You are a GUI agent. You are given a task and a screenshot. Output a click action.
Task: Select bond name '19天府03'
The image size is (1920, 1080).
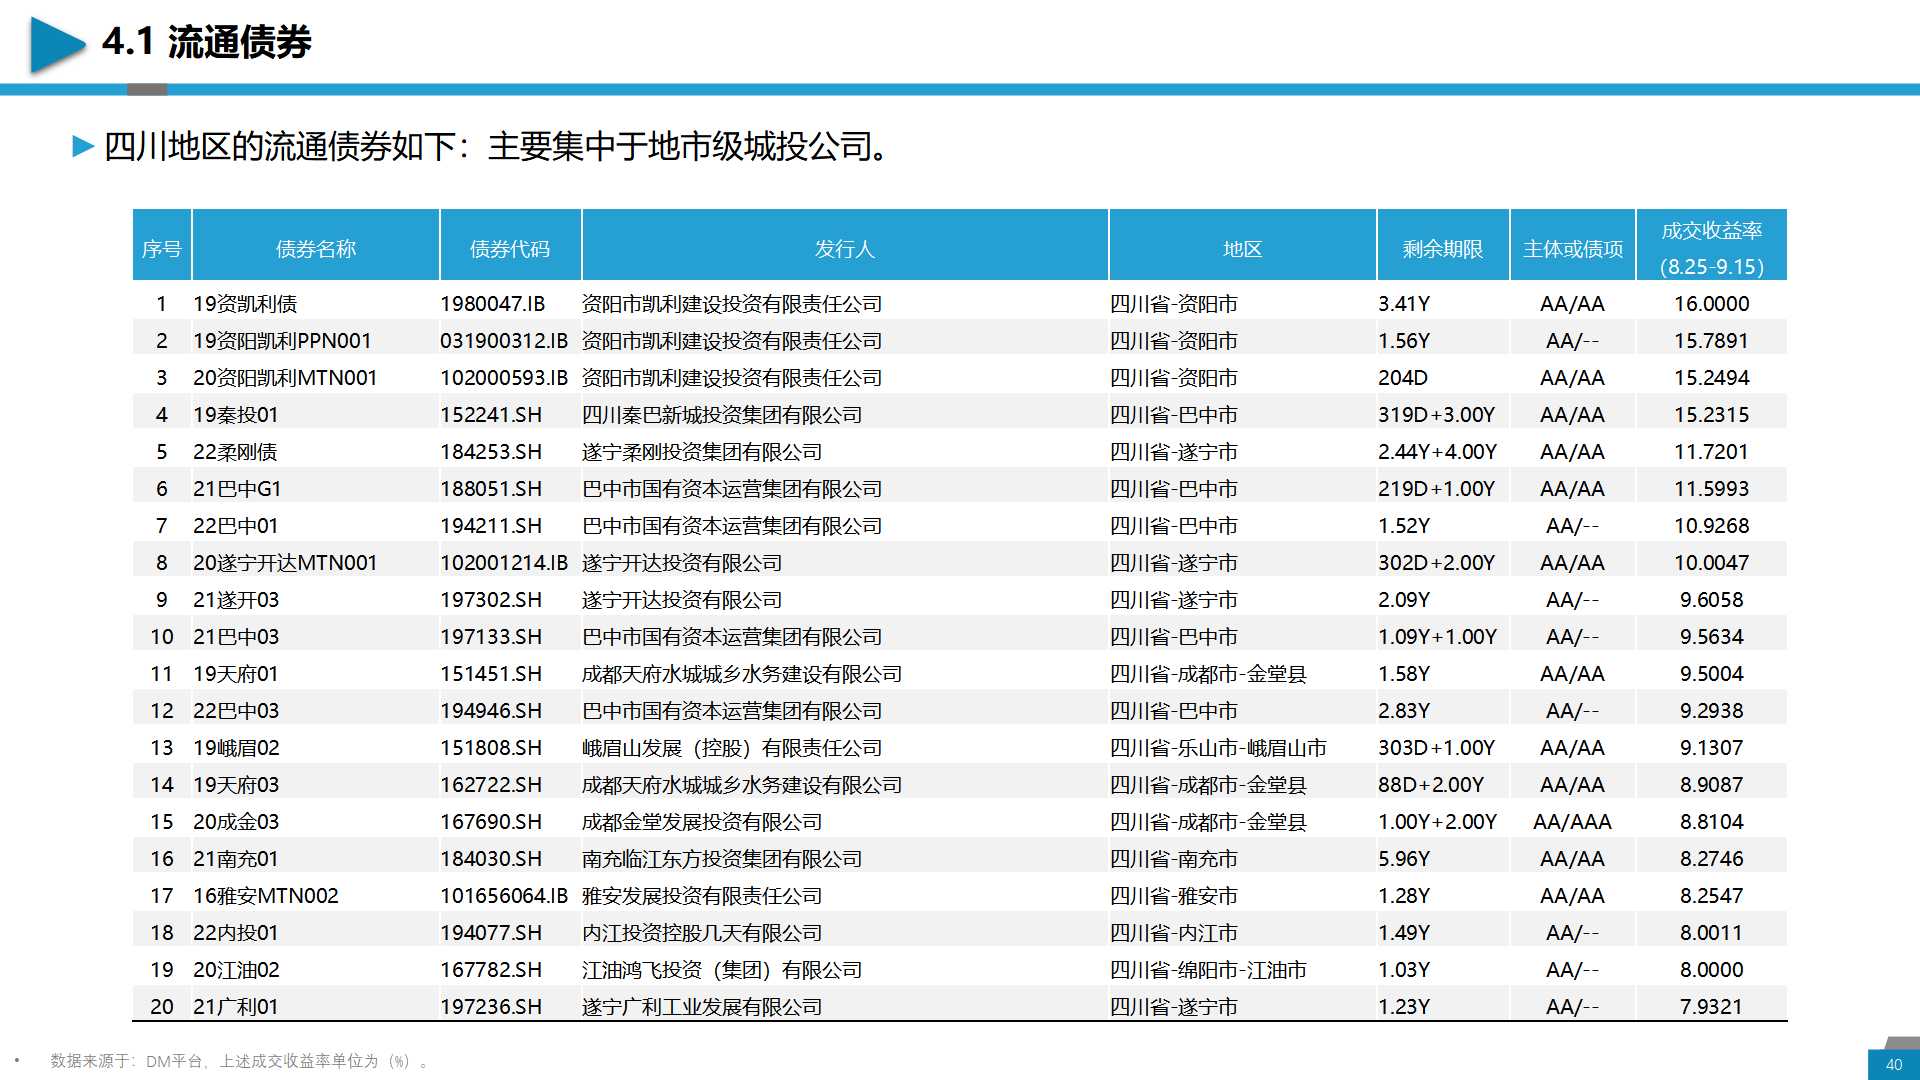[x=236, y=785]
